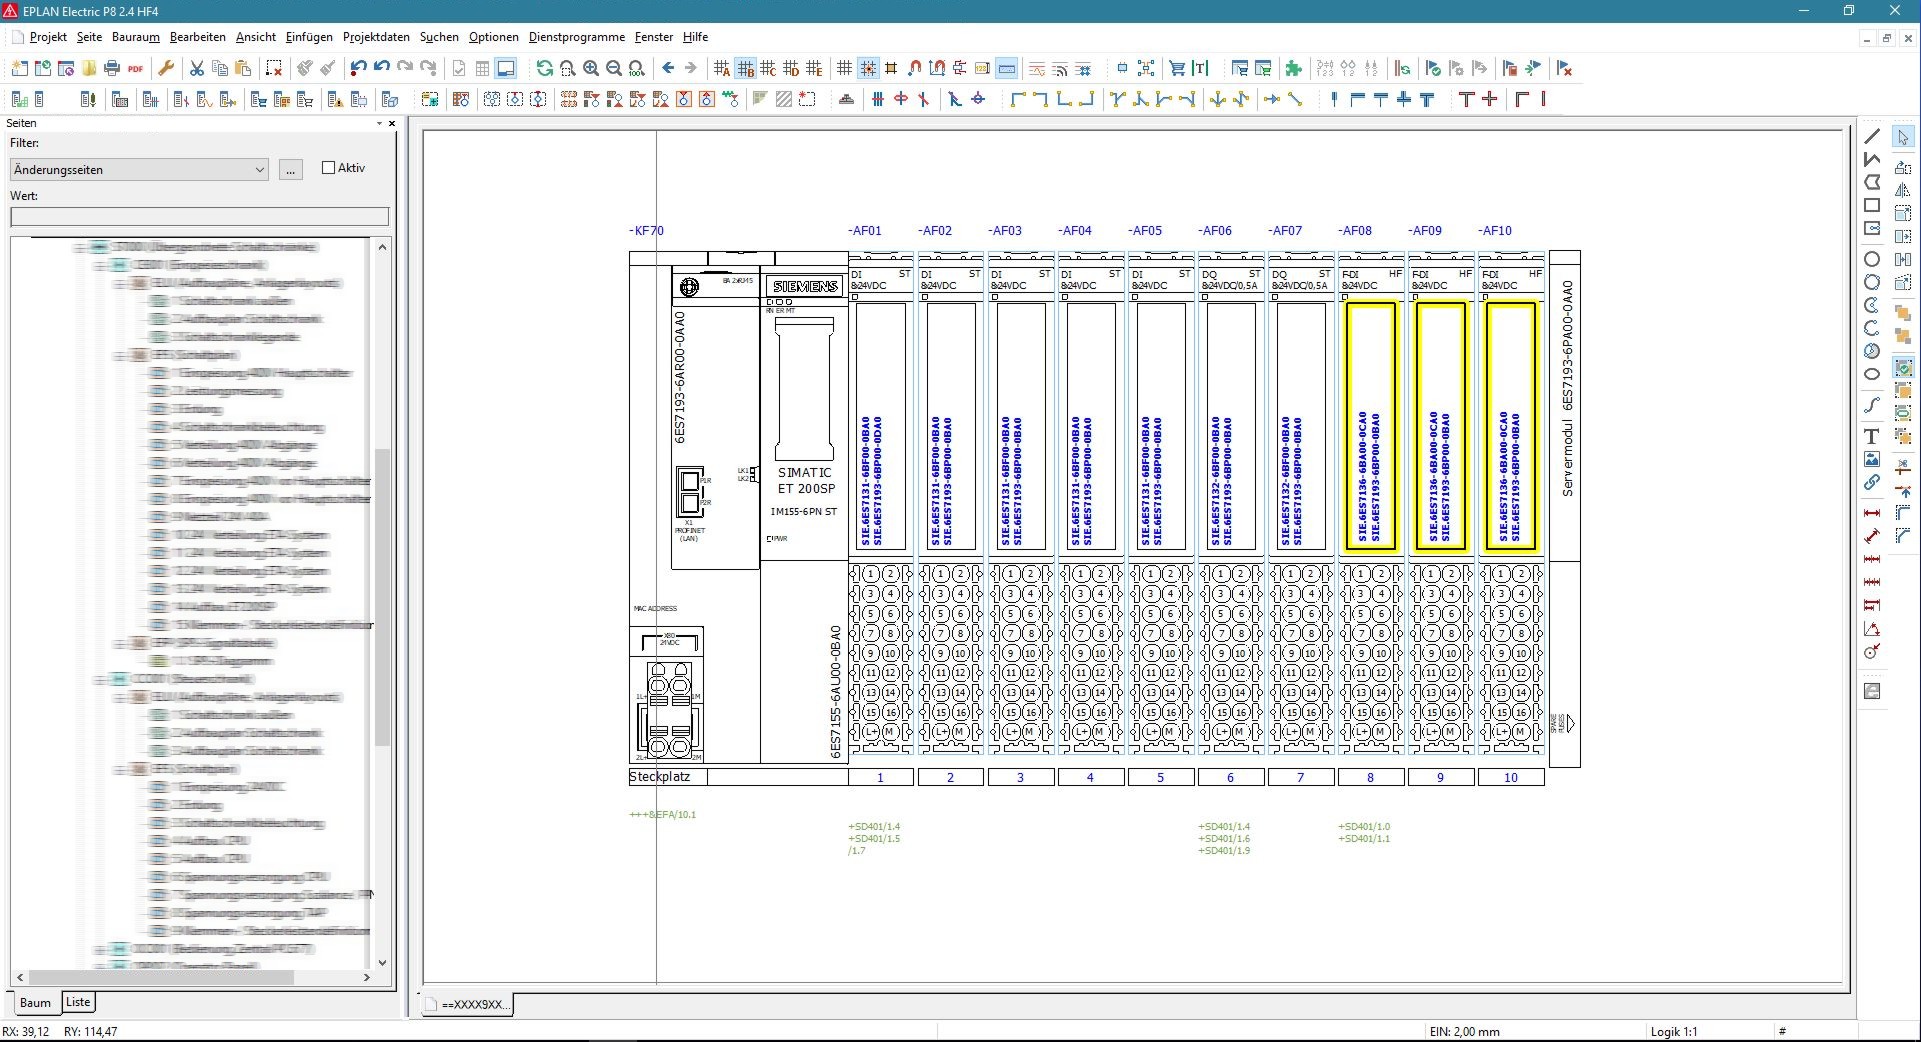Select the Circle drawing tool
The image size is (1921, 1042).
[x=1872, y=259]
